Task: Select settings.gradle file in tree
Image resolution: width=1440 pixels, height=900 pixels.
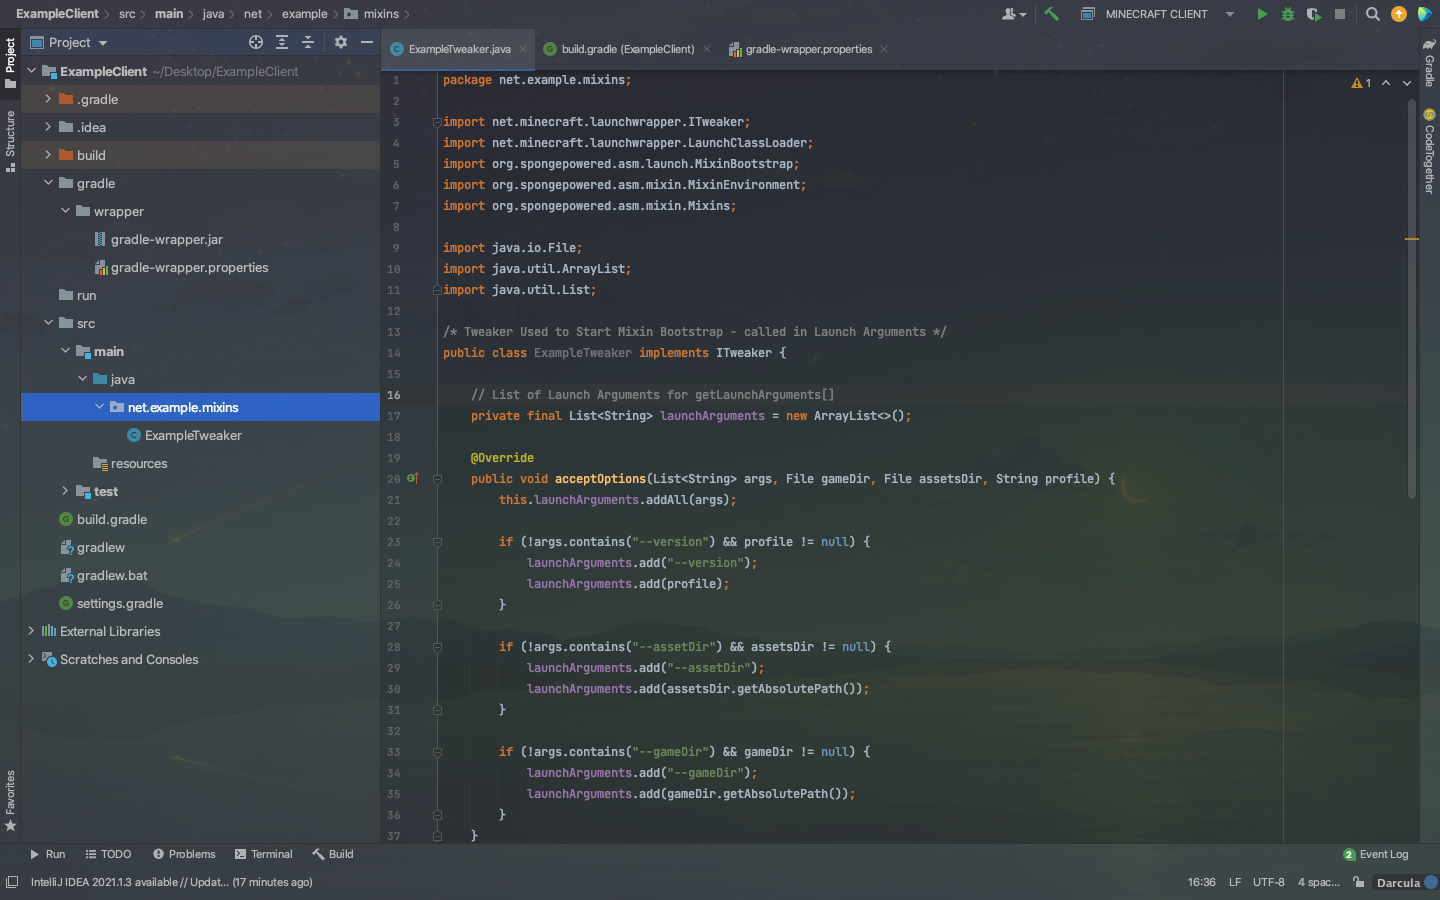Action: pyautogui.click(x=119, y=603)
